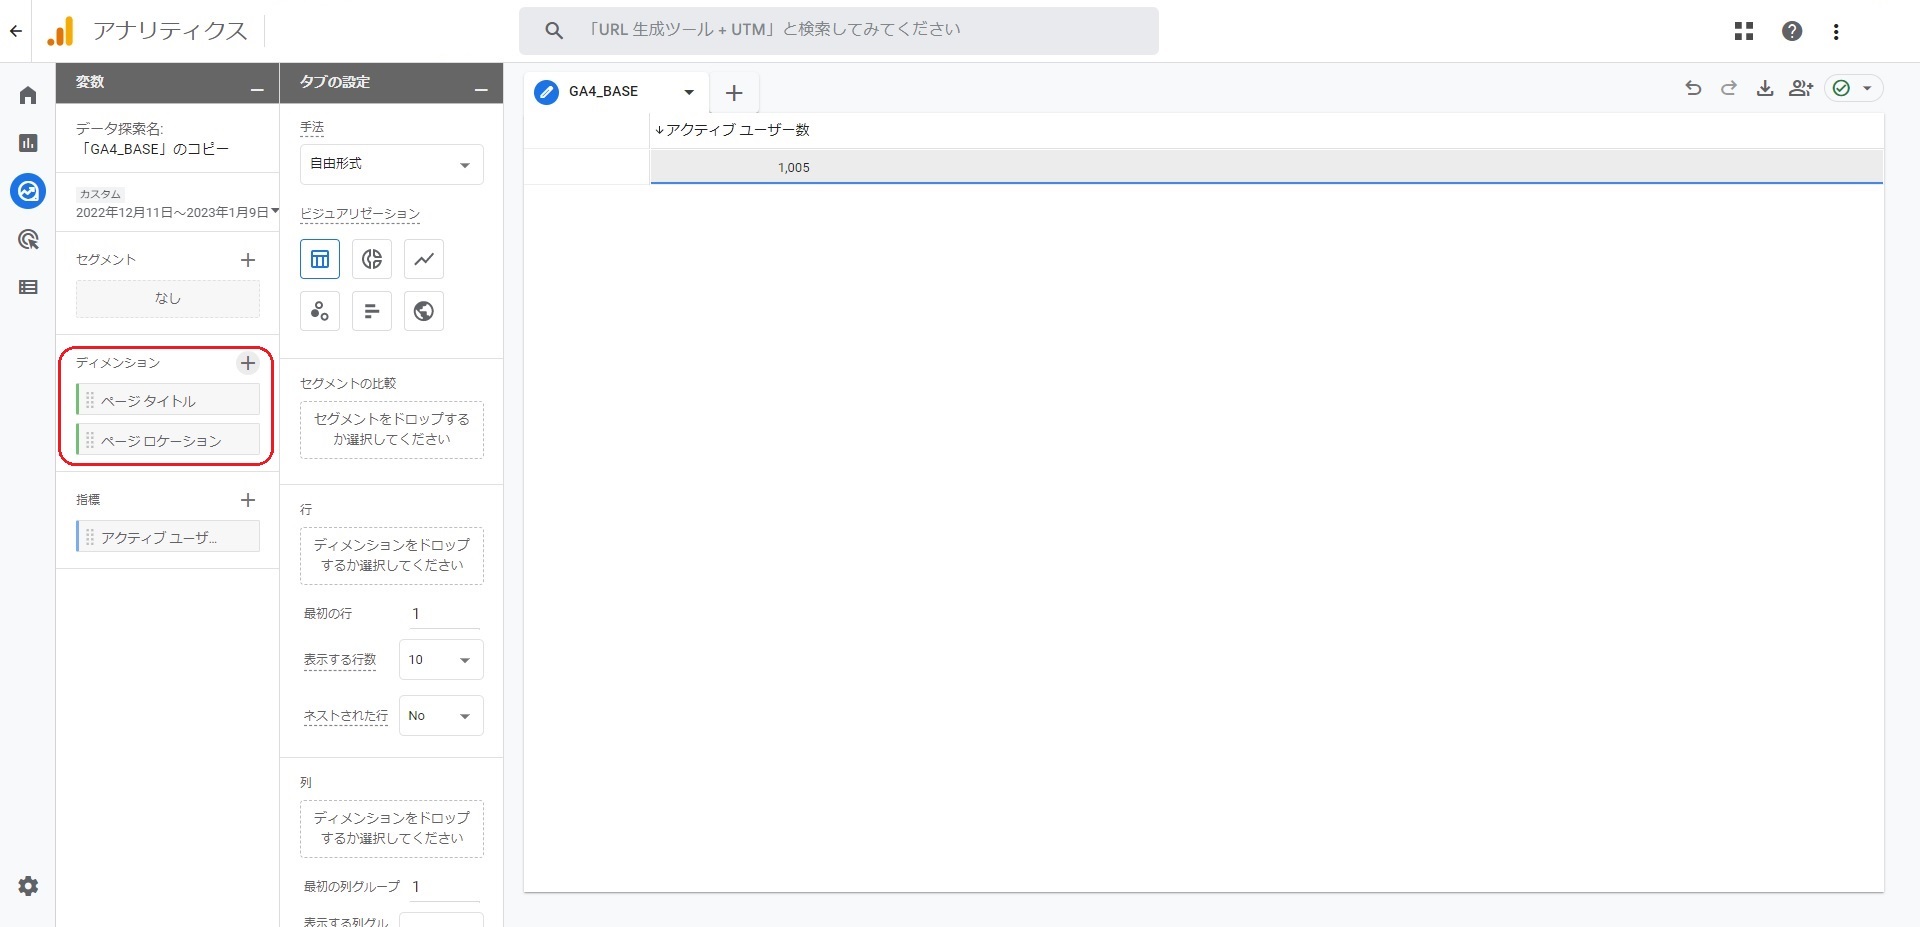Open Admin settings gear icon
This screenshot has height=927, width=1920.
[28, 886]
